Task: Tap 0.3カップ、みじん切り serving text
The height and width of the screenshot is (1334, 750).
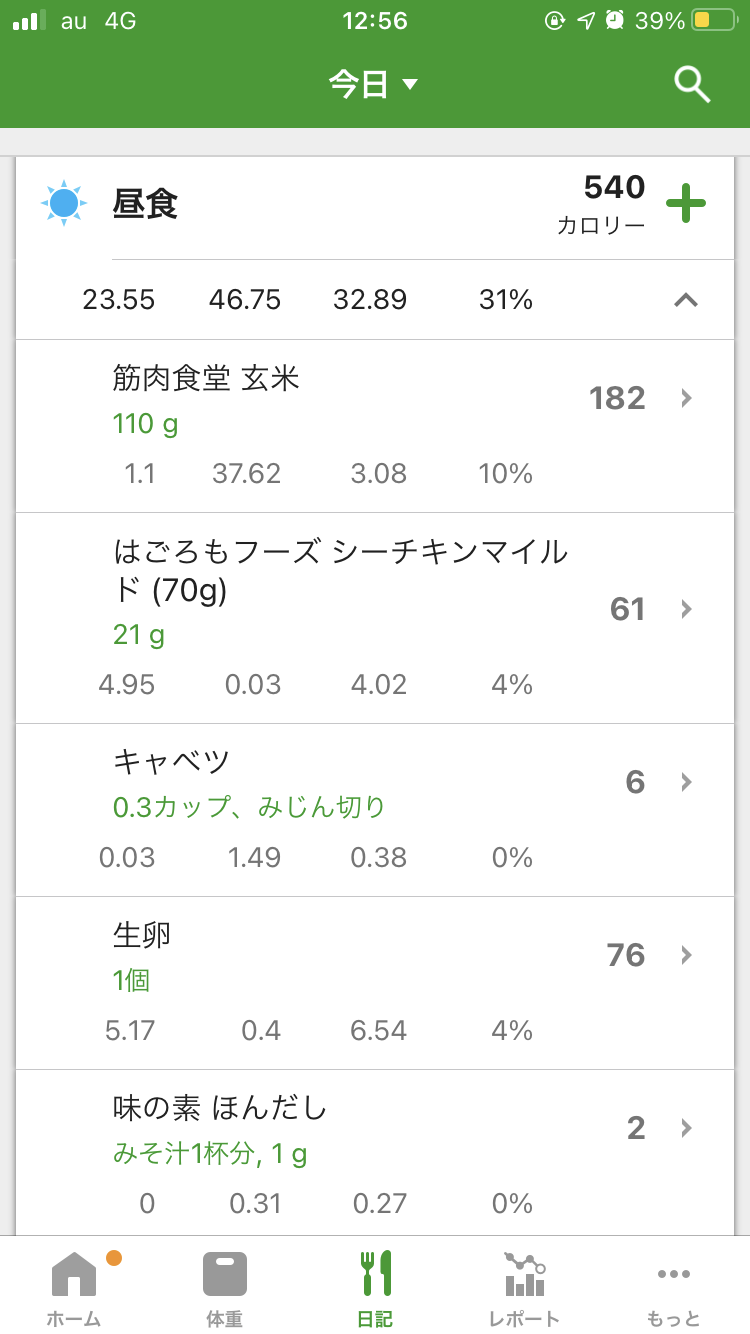Action: click(249, 807)
